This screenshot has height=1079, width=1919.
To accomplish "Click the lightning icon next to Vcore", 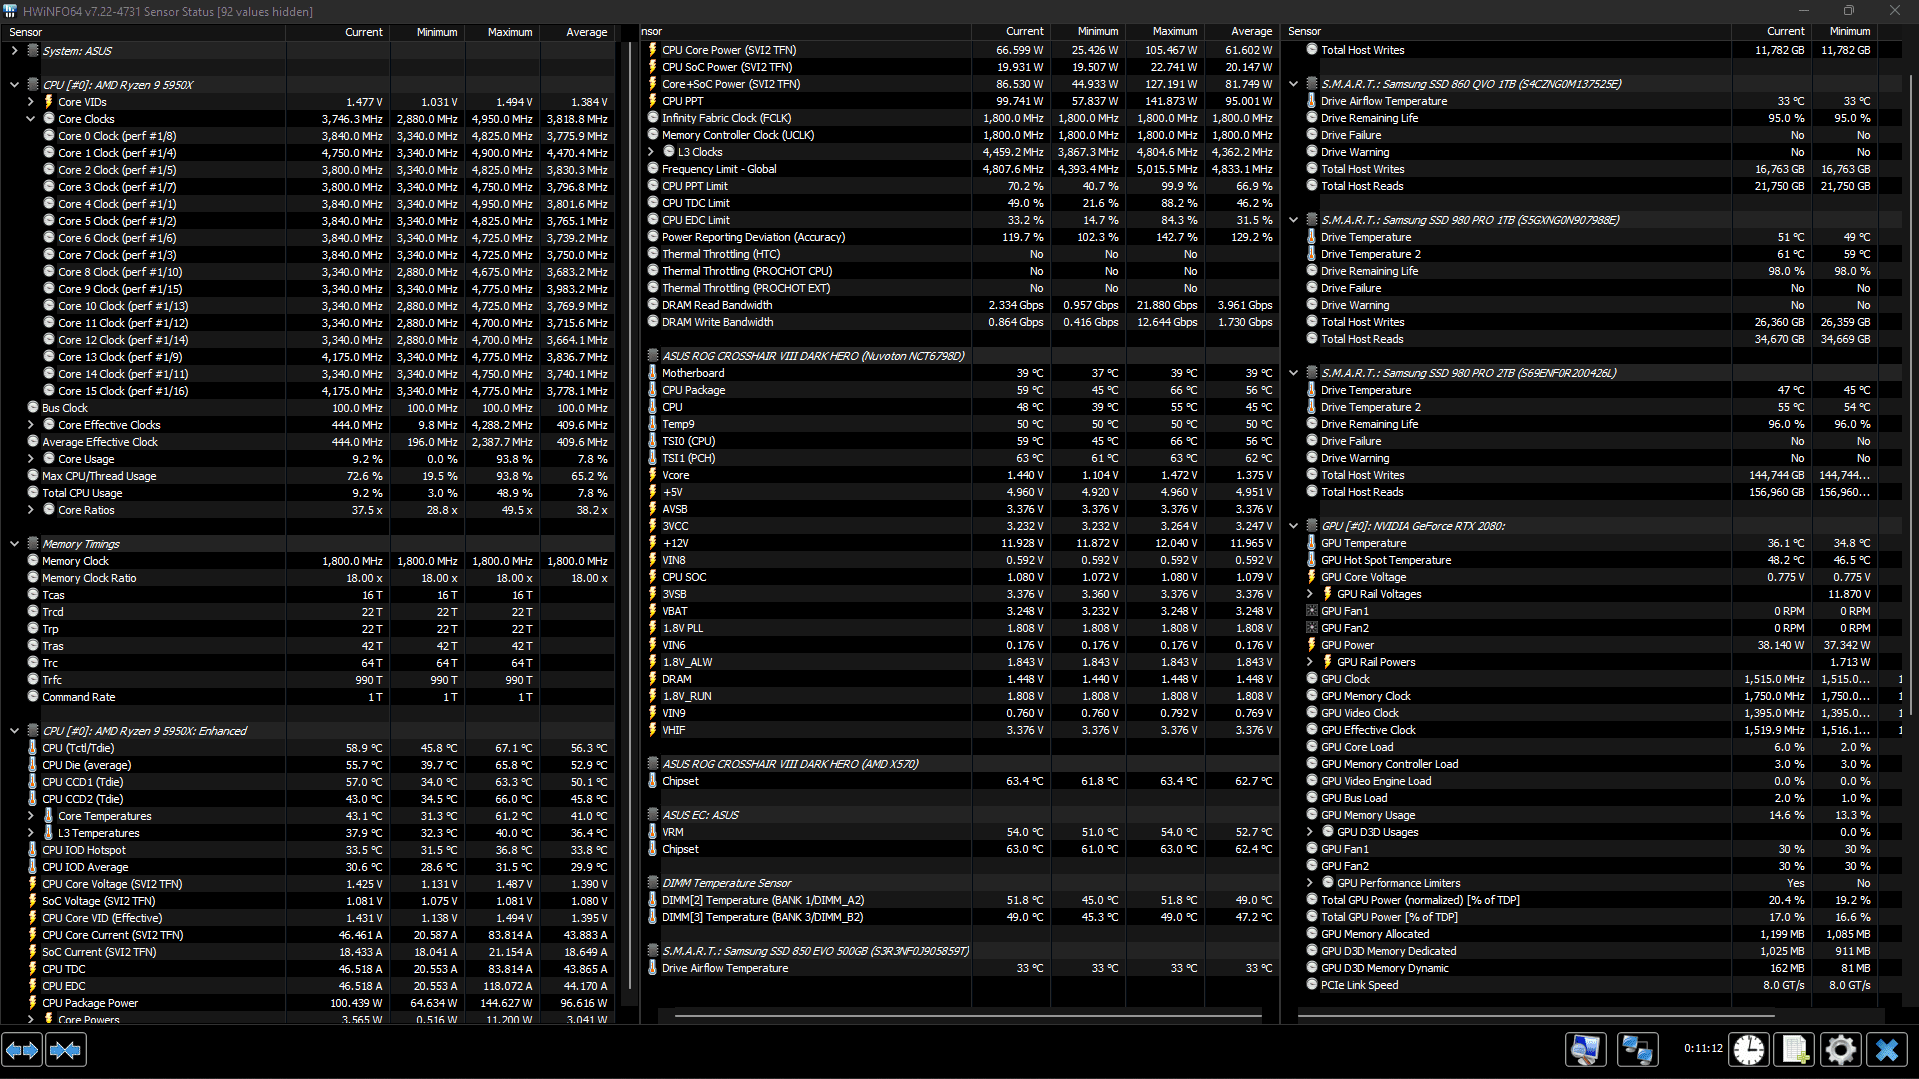I will (653, 475).
